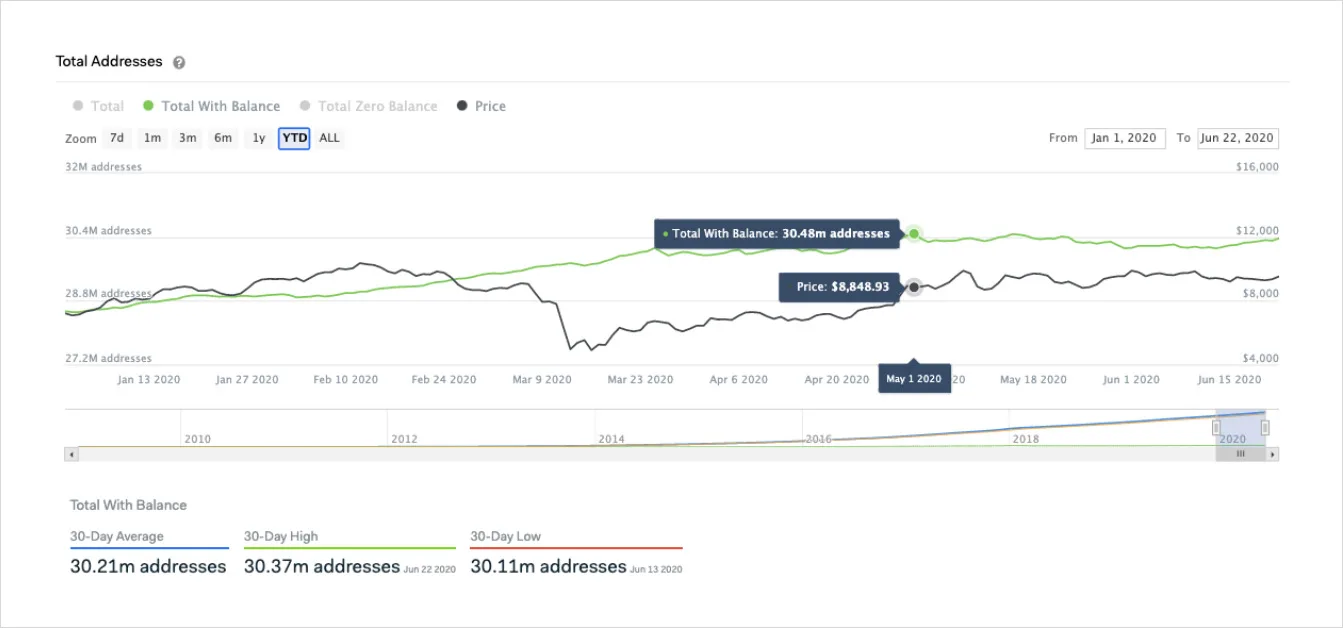Select the YTD zoom option
Viewport: 1343px width, 628px height.
294,138
